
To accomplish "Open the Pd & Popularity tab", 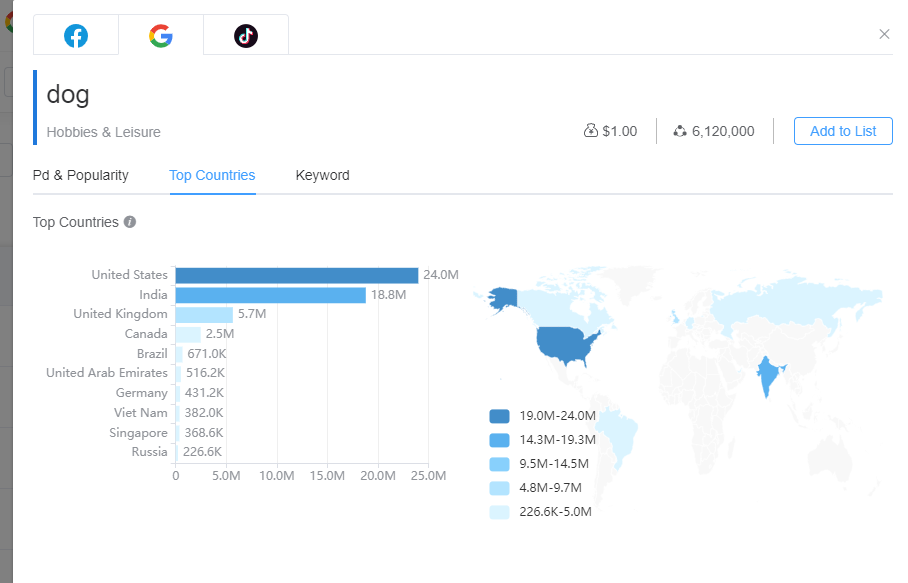I will click(x=80, y=175).
